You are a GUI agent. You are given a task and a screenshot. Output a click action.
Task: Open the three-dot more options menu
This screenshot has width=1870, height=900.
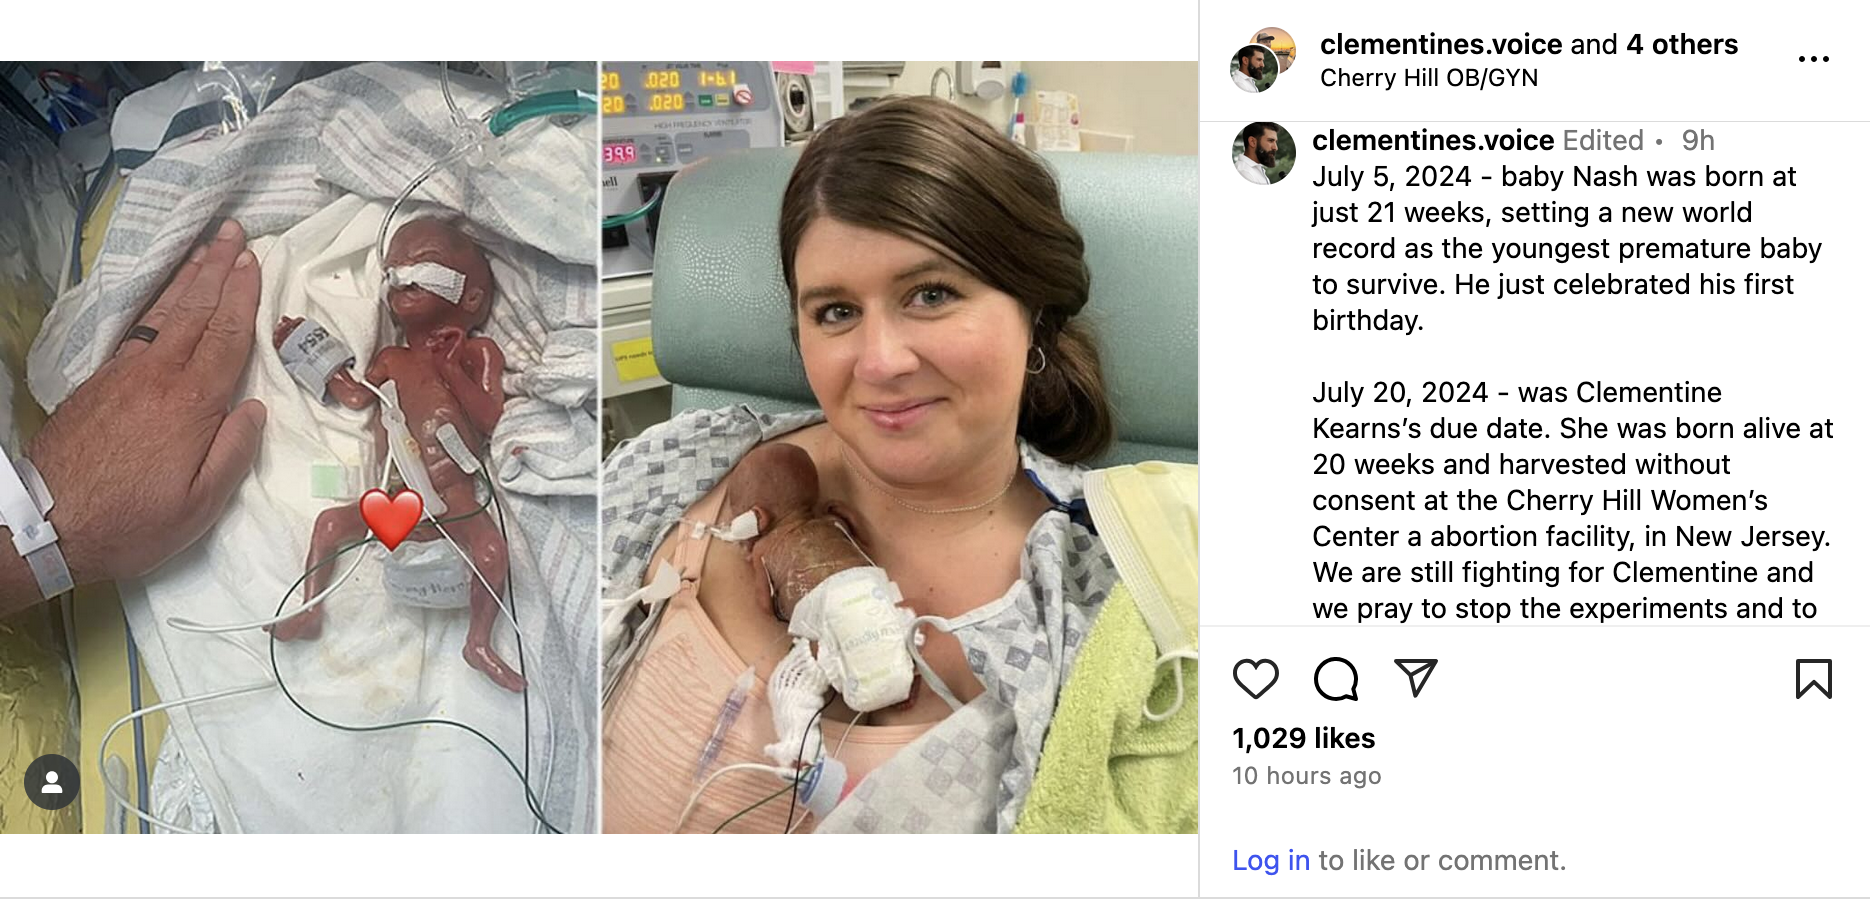pyautogui.click(x=1813, y=59)
